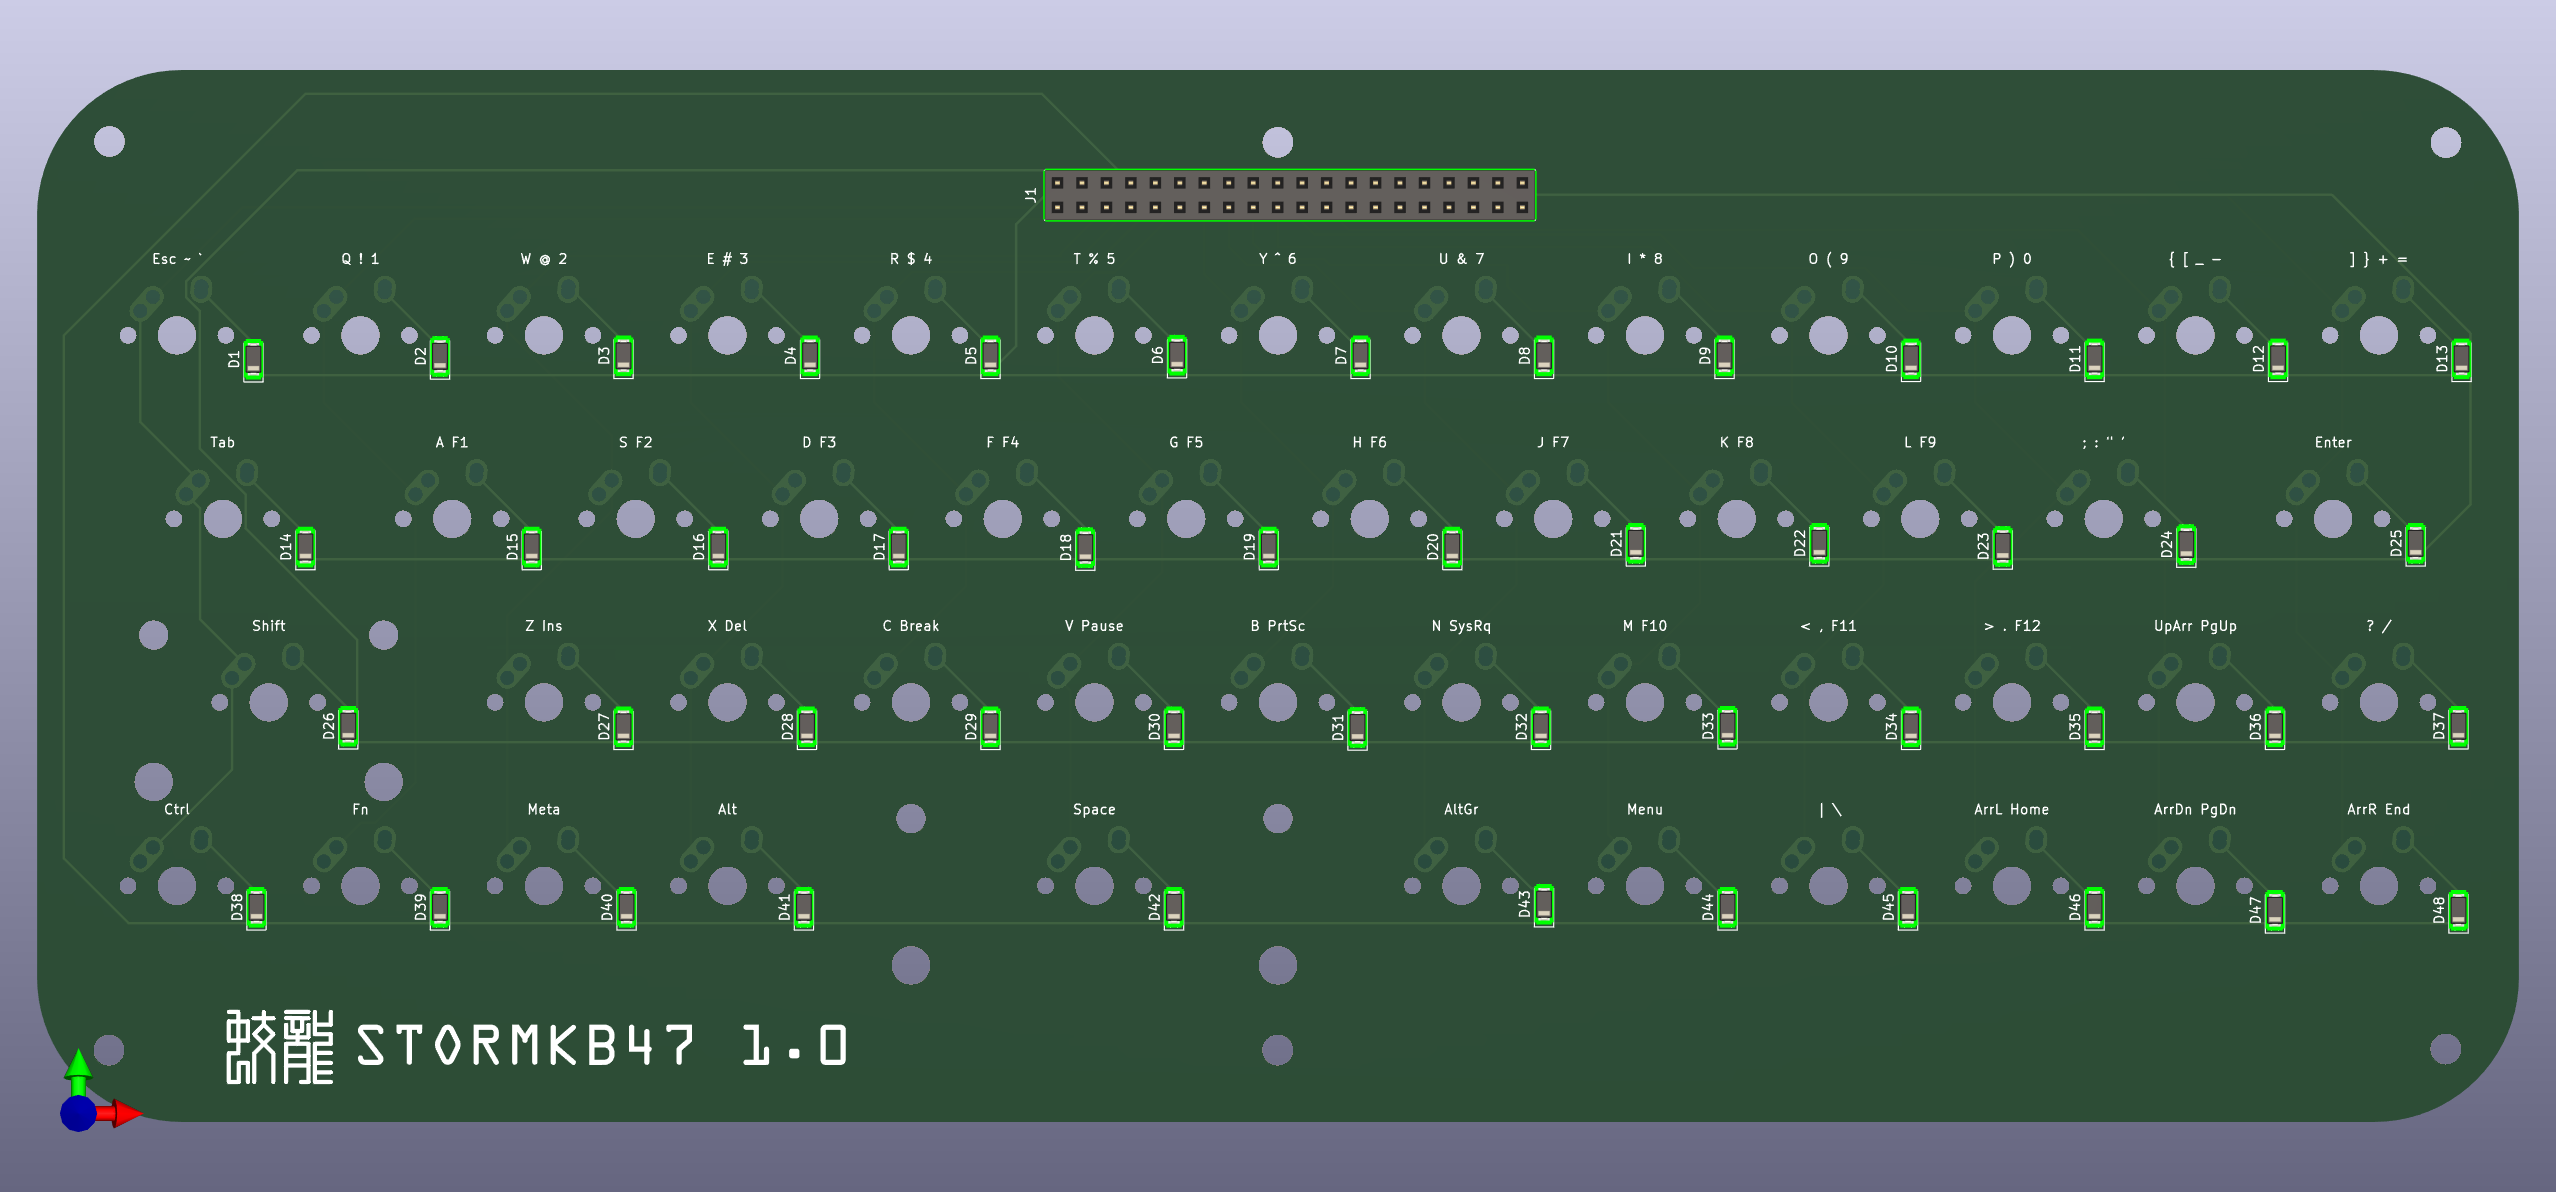Select the J1 pin header connector

click(x=1289, y=195)
